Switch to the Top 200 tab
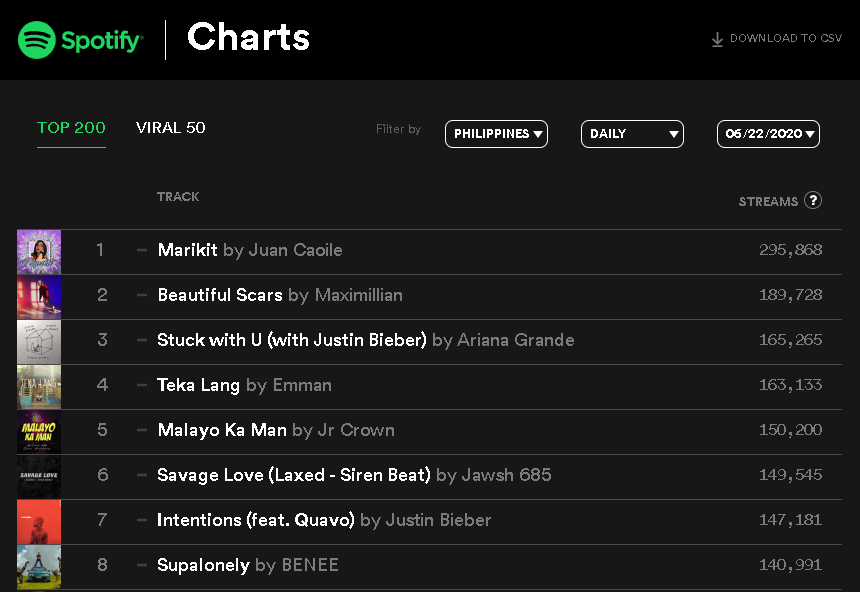Image resolution: width=860 pixels, height=592 pixels. pyautogui.click(x=71, y=128)
